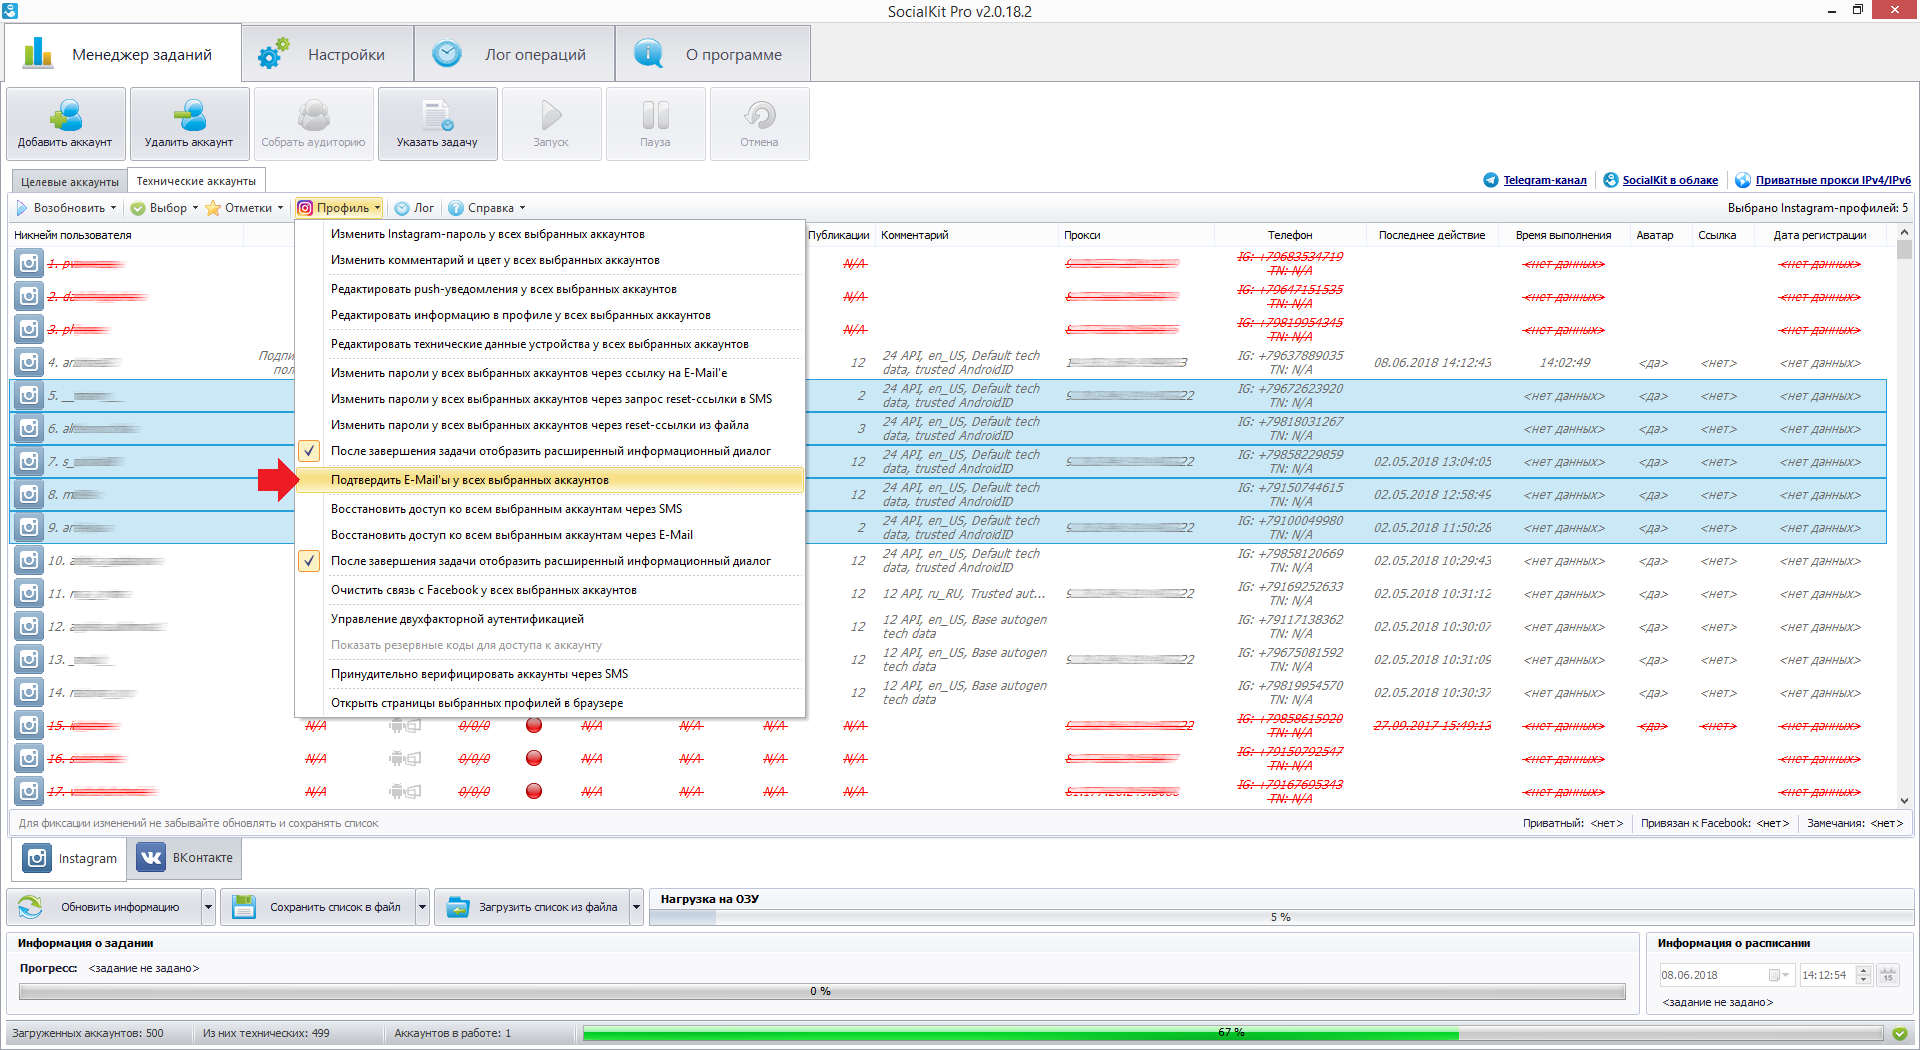Click the calendar icon next to time field
This screenshot has width=1920, height=1050.
(1888, 975)
